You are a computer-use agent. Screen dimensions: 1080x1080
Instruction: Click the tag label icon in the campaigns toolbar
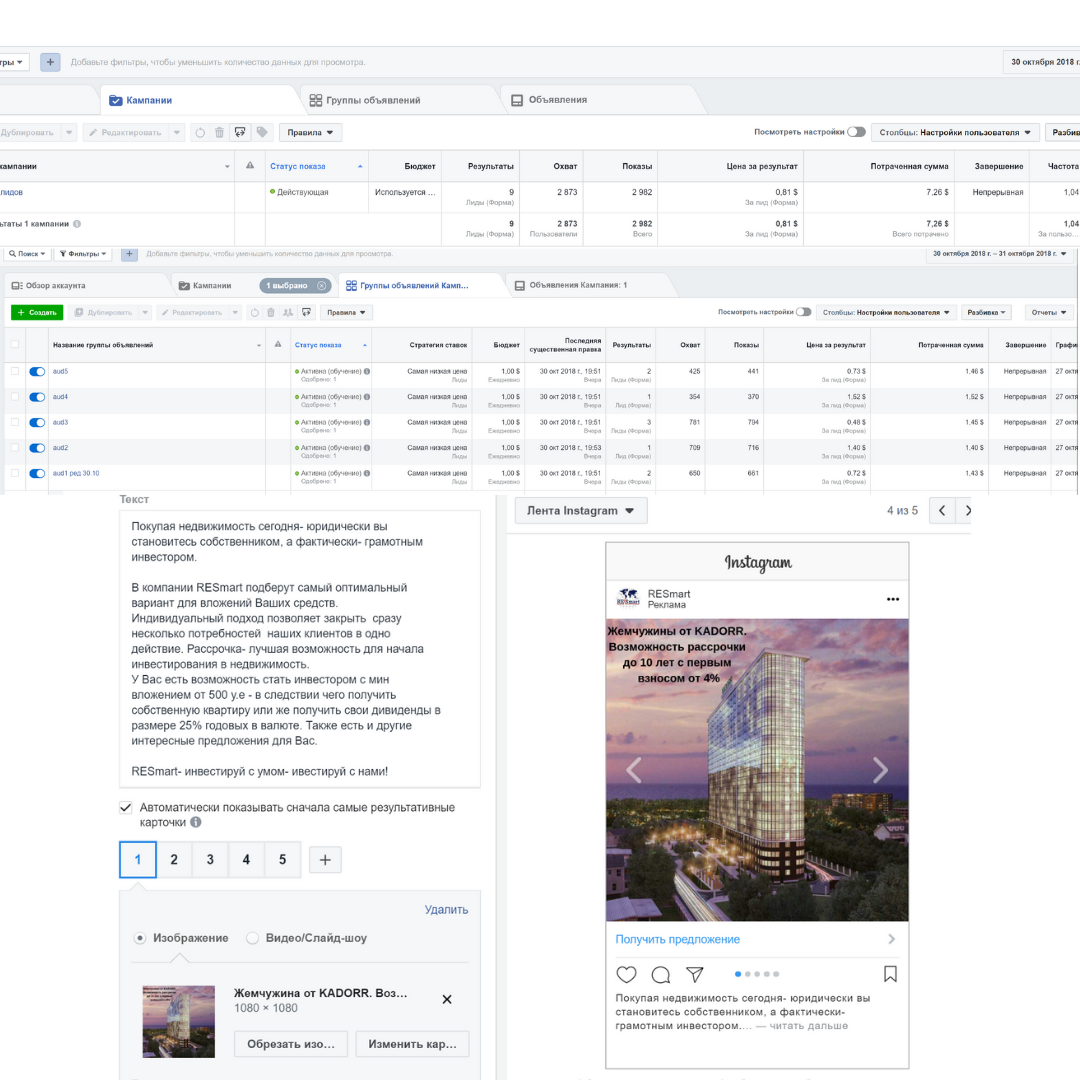pos(262,132)
